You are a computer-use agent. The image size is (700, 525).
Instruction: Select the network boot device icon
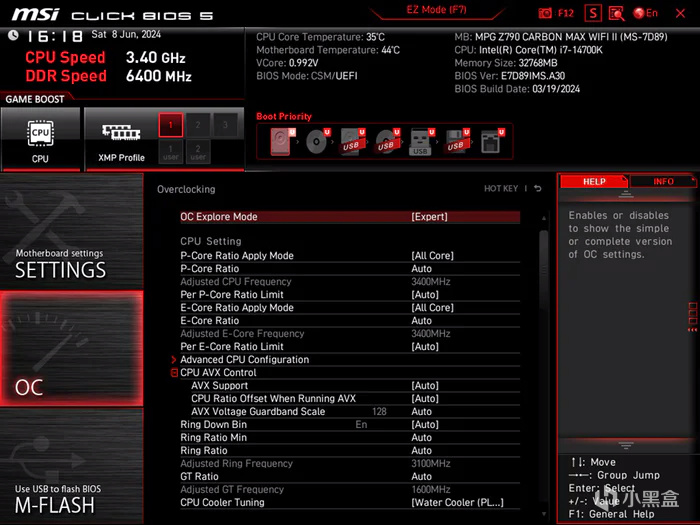click(x=492, y=142)
